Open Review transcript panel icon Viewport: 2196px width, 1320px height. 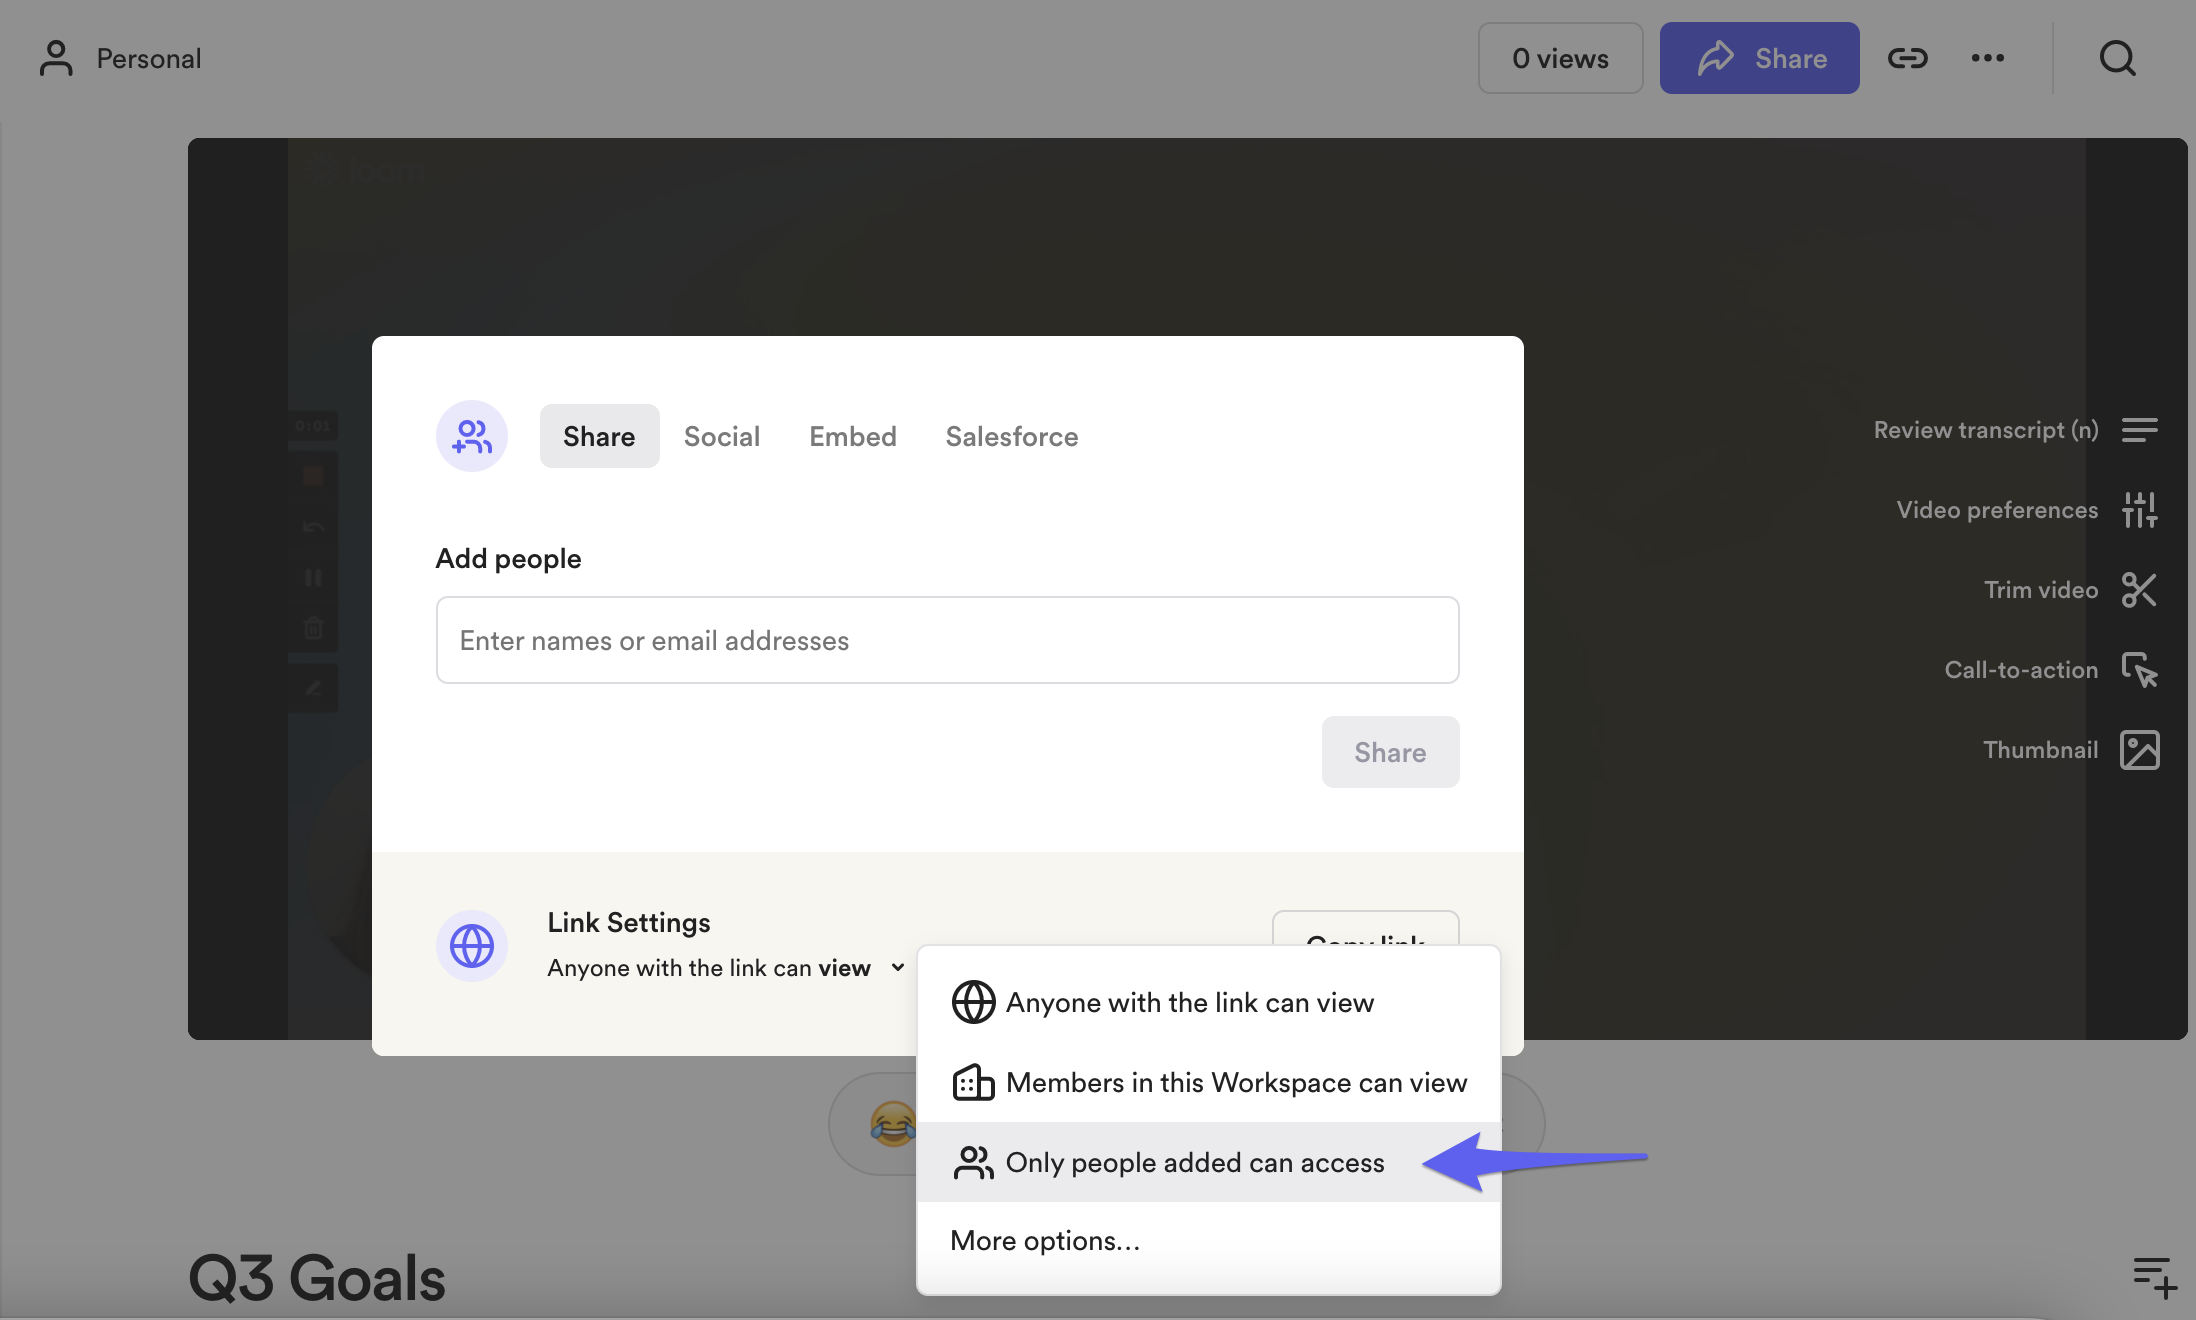click(x=2139, y=430)
